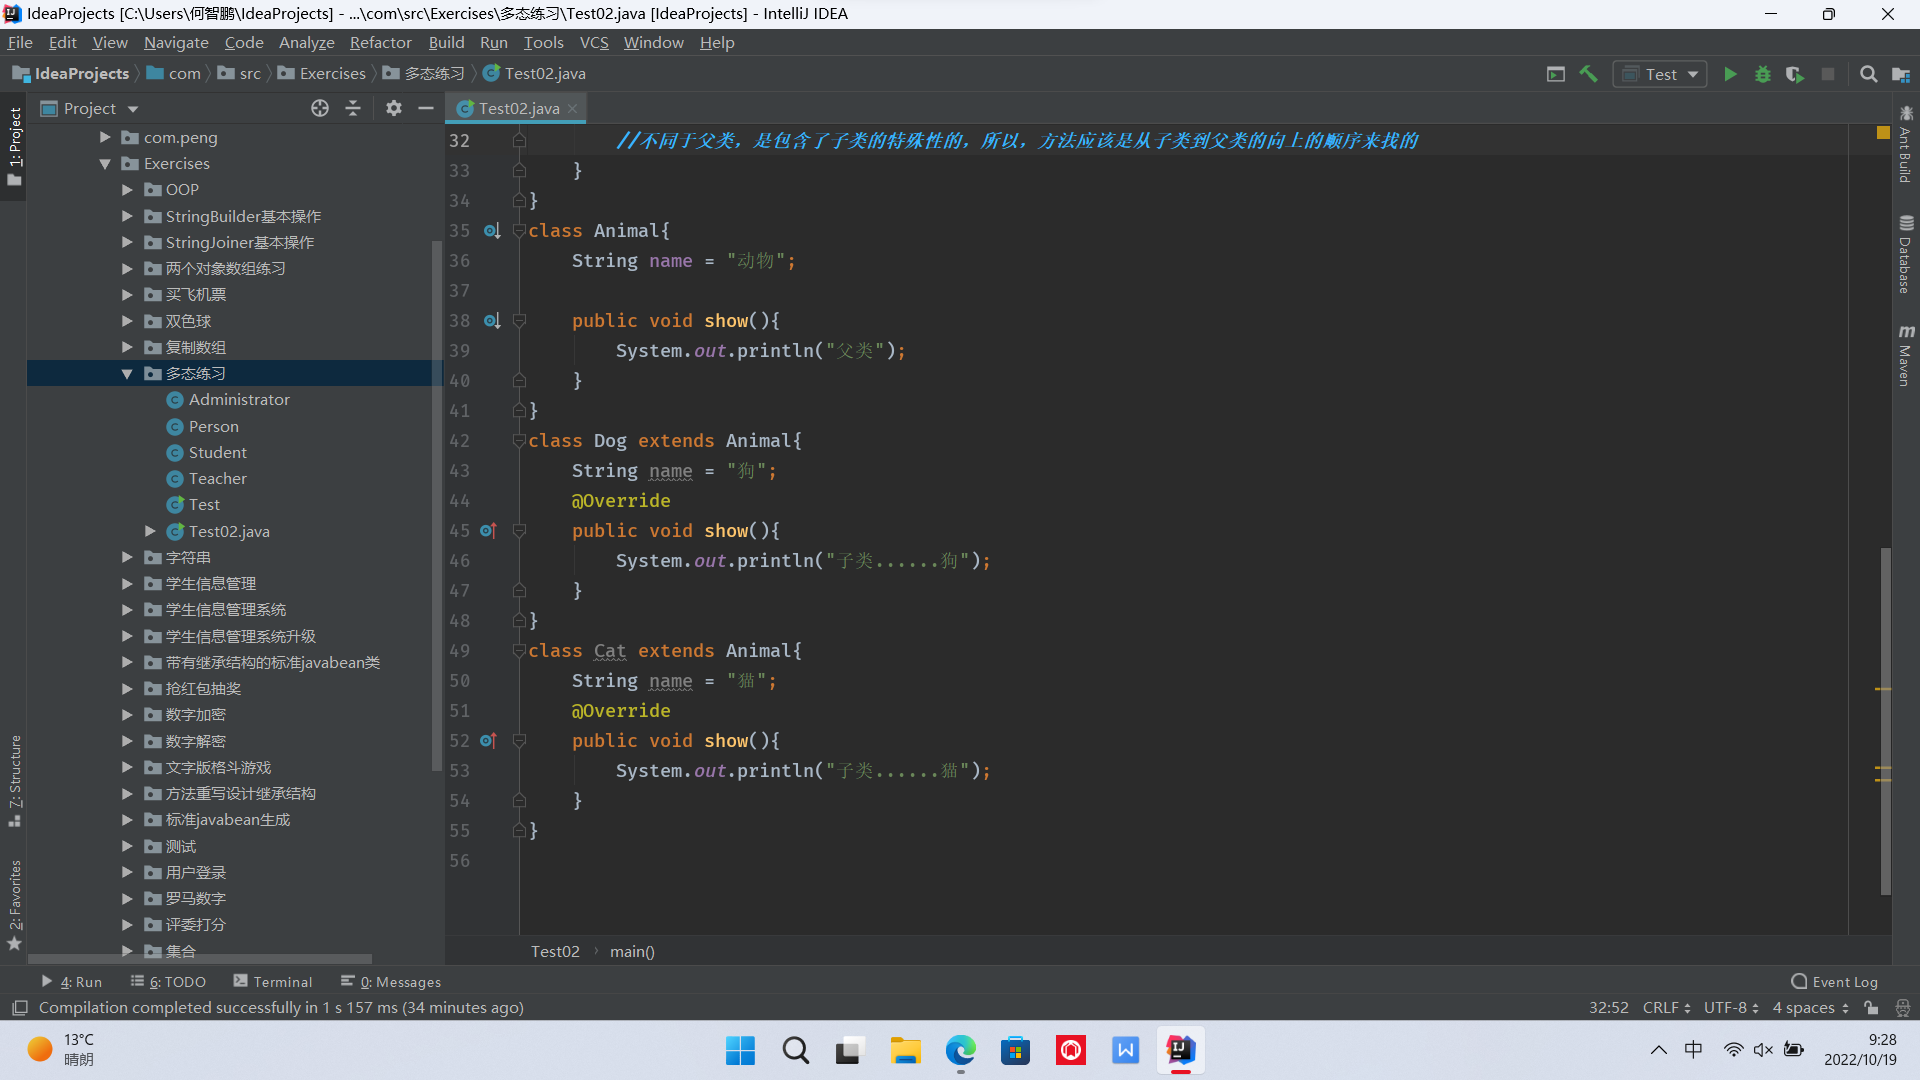Toggle read-only lock icon in status bar
Screen dimensions: 1920x1080
pyautogui.click(x=1871, y=1008)
